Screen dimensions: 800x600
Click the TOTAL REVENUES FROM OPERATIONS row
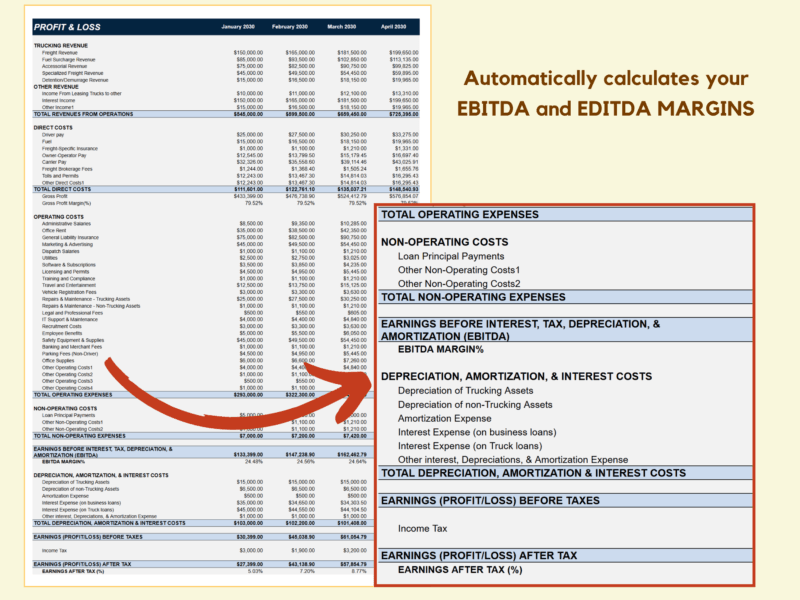(x=226, y=114)
